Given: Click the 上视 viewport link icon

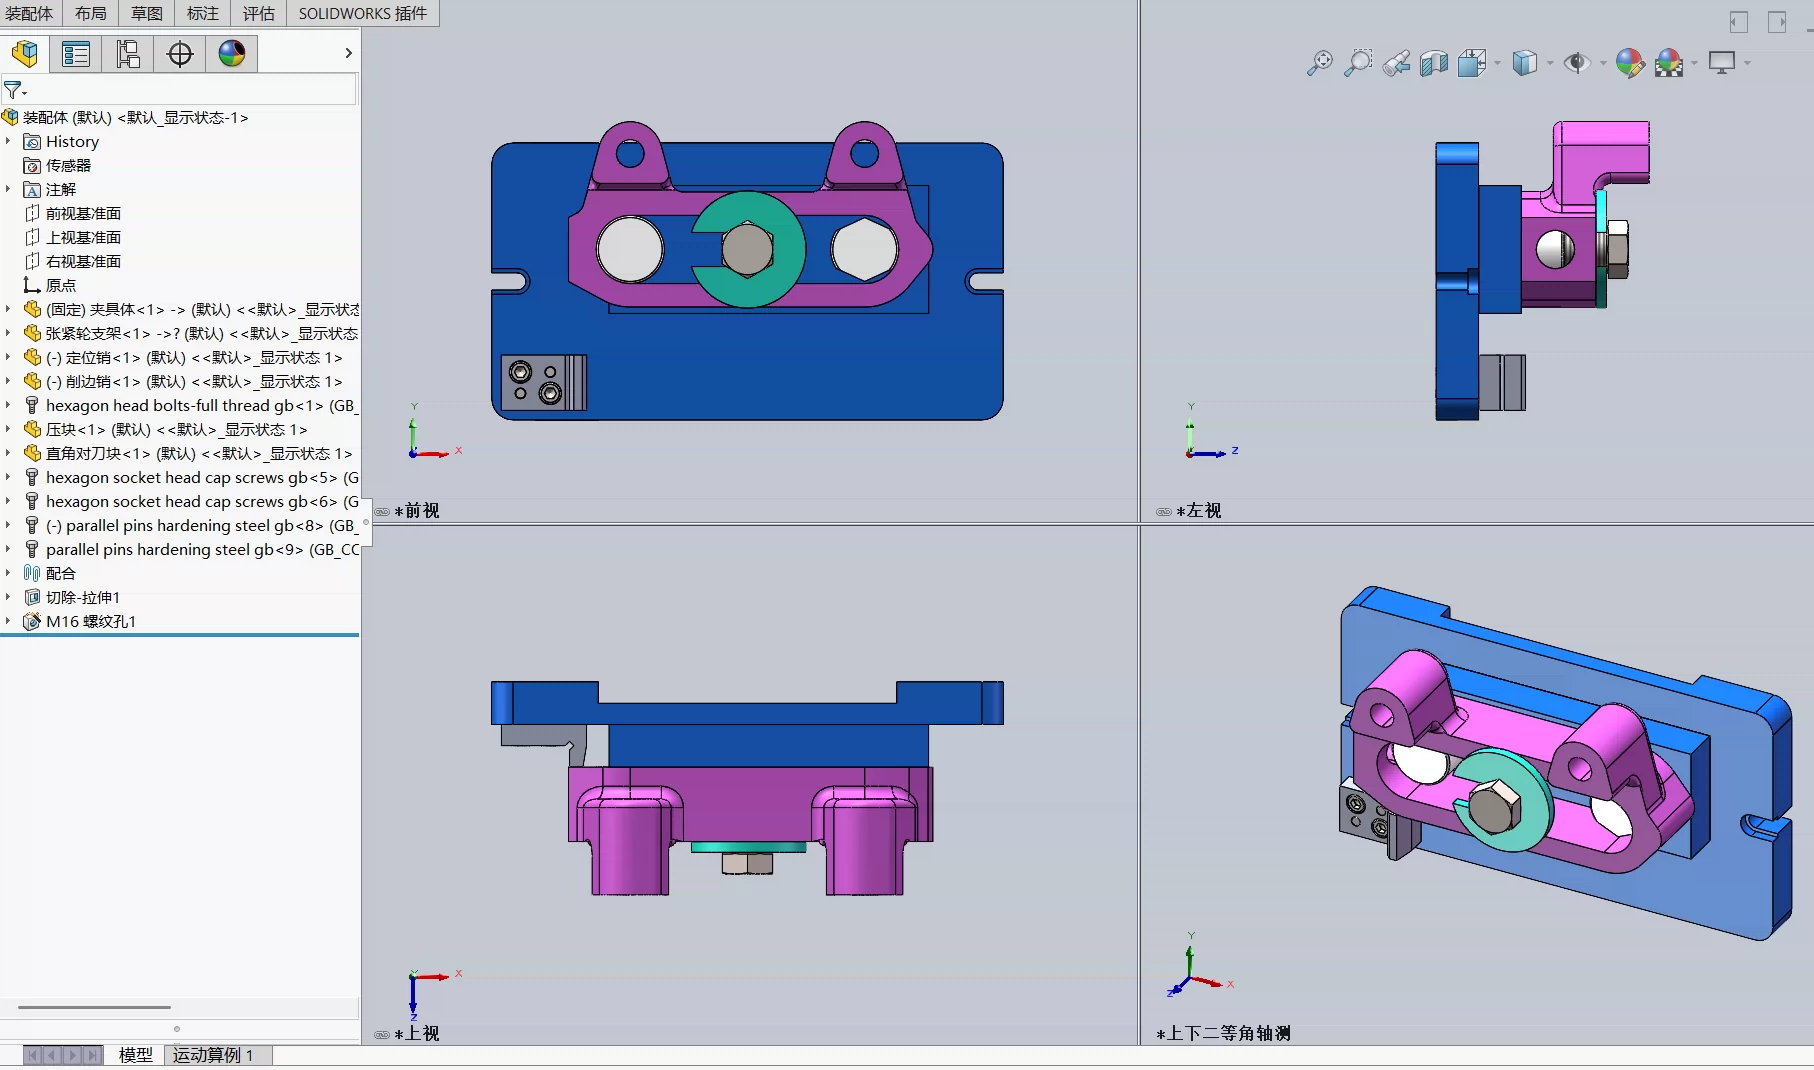Looking at the screenshot, I should [x=382, y=1035].
